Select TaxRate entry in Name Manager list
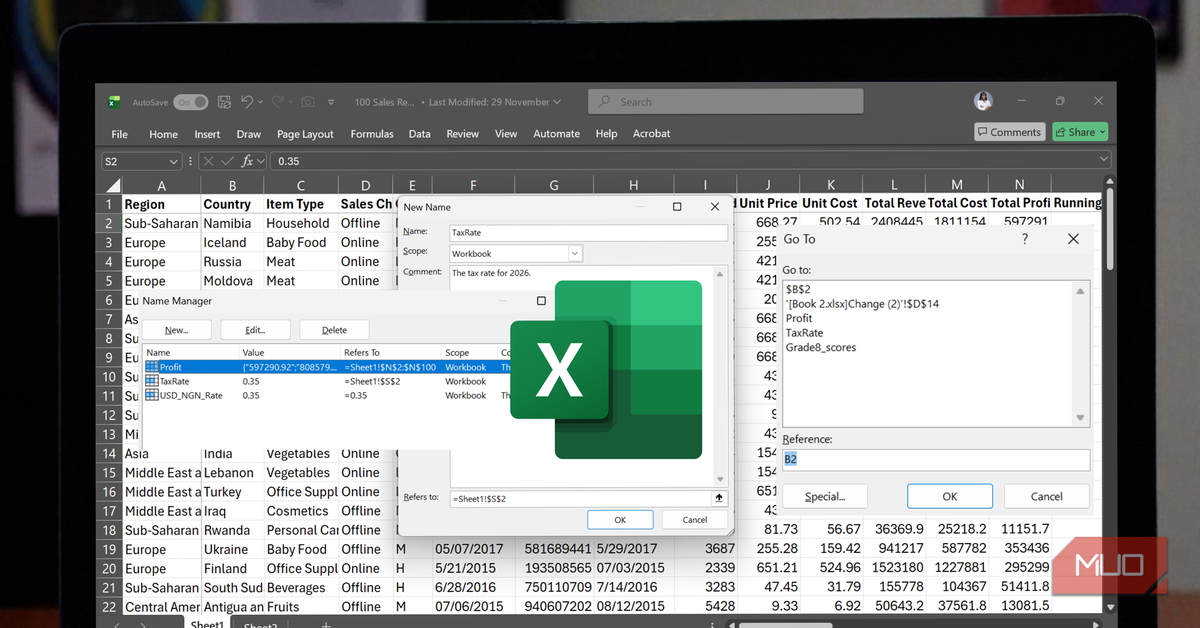Image resolution: width=1200 pixels, height=628 pixels. [174, 381]
